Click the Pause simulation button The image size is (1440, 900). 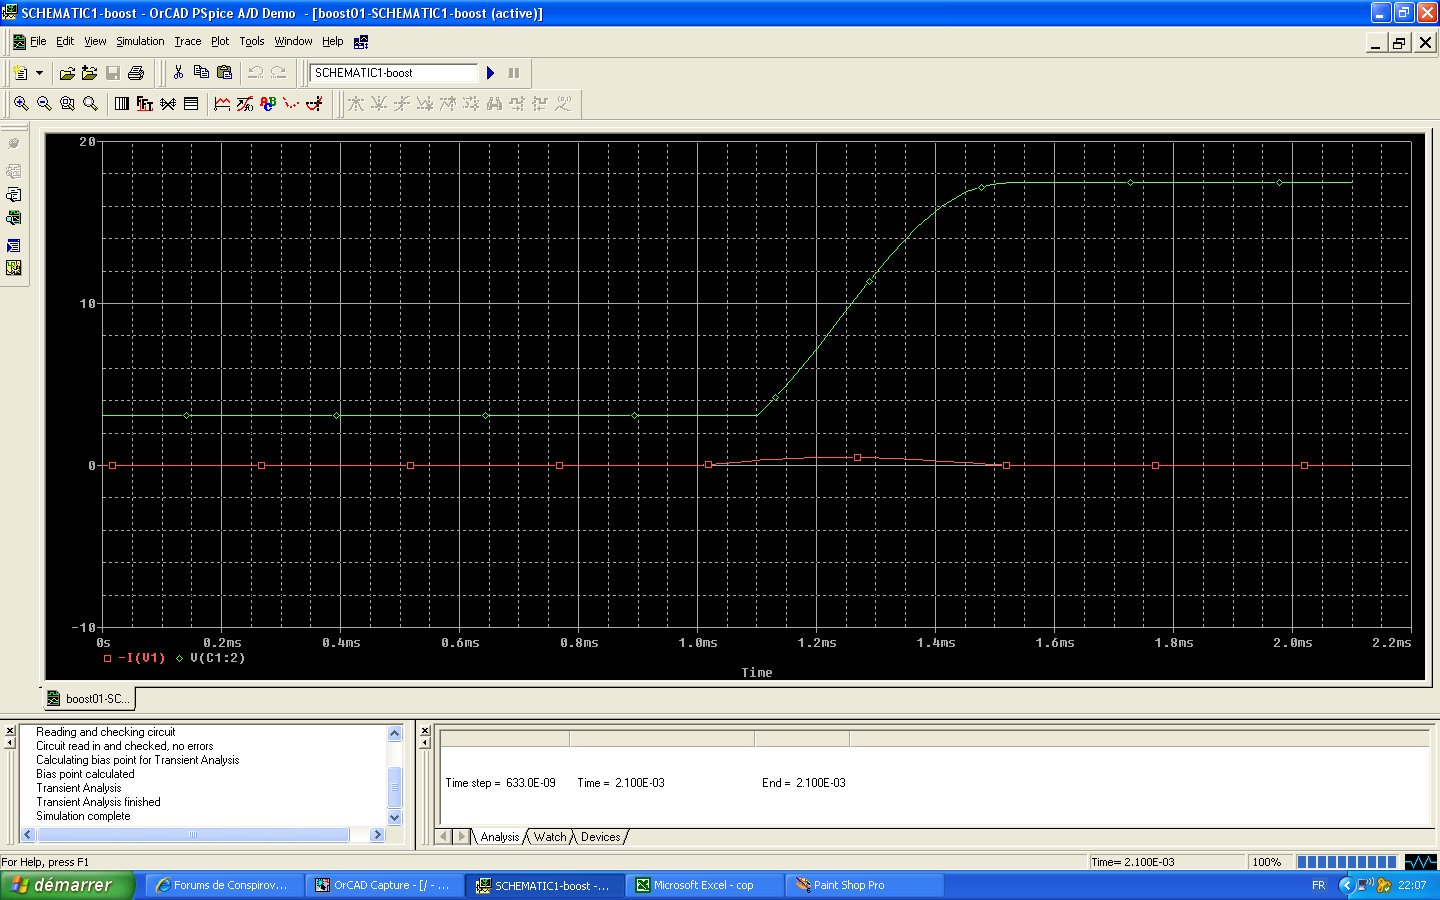[514, 73]
